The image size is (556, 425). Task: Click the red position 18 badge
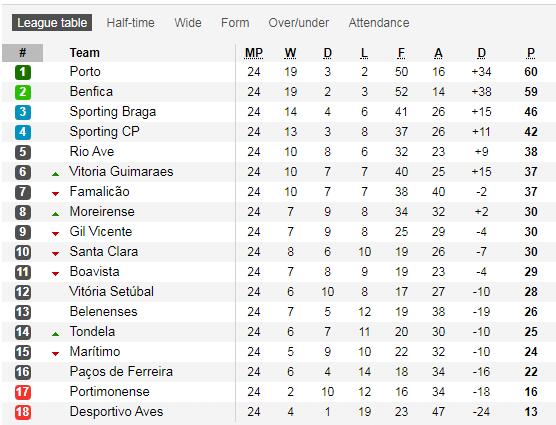click(23, 412)
